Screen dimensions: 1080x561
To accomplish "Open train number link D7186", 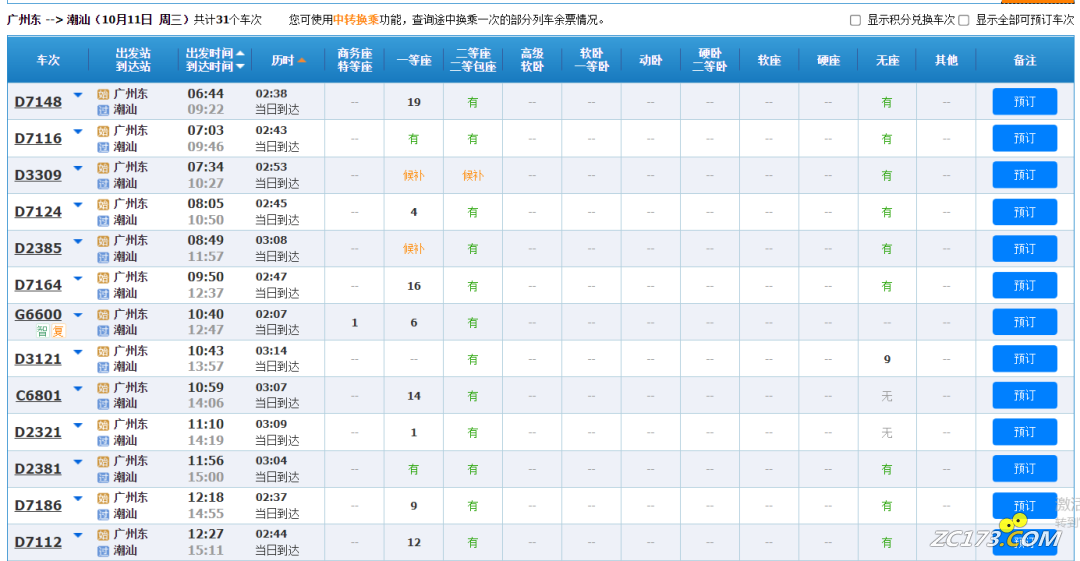I will [39, 505].
